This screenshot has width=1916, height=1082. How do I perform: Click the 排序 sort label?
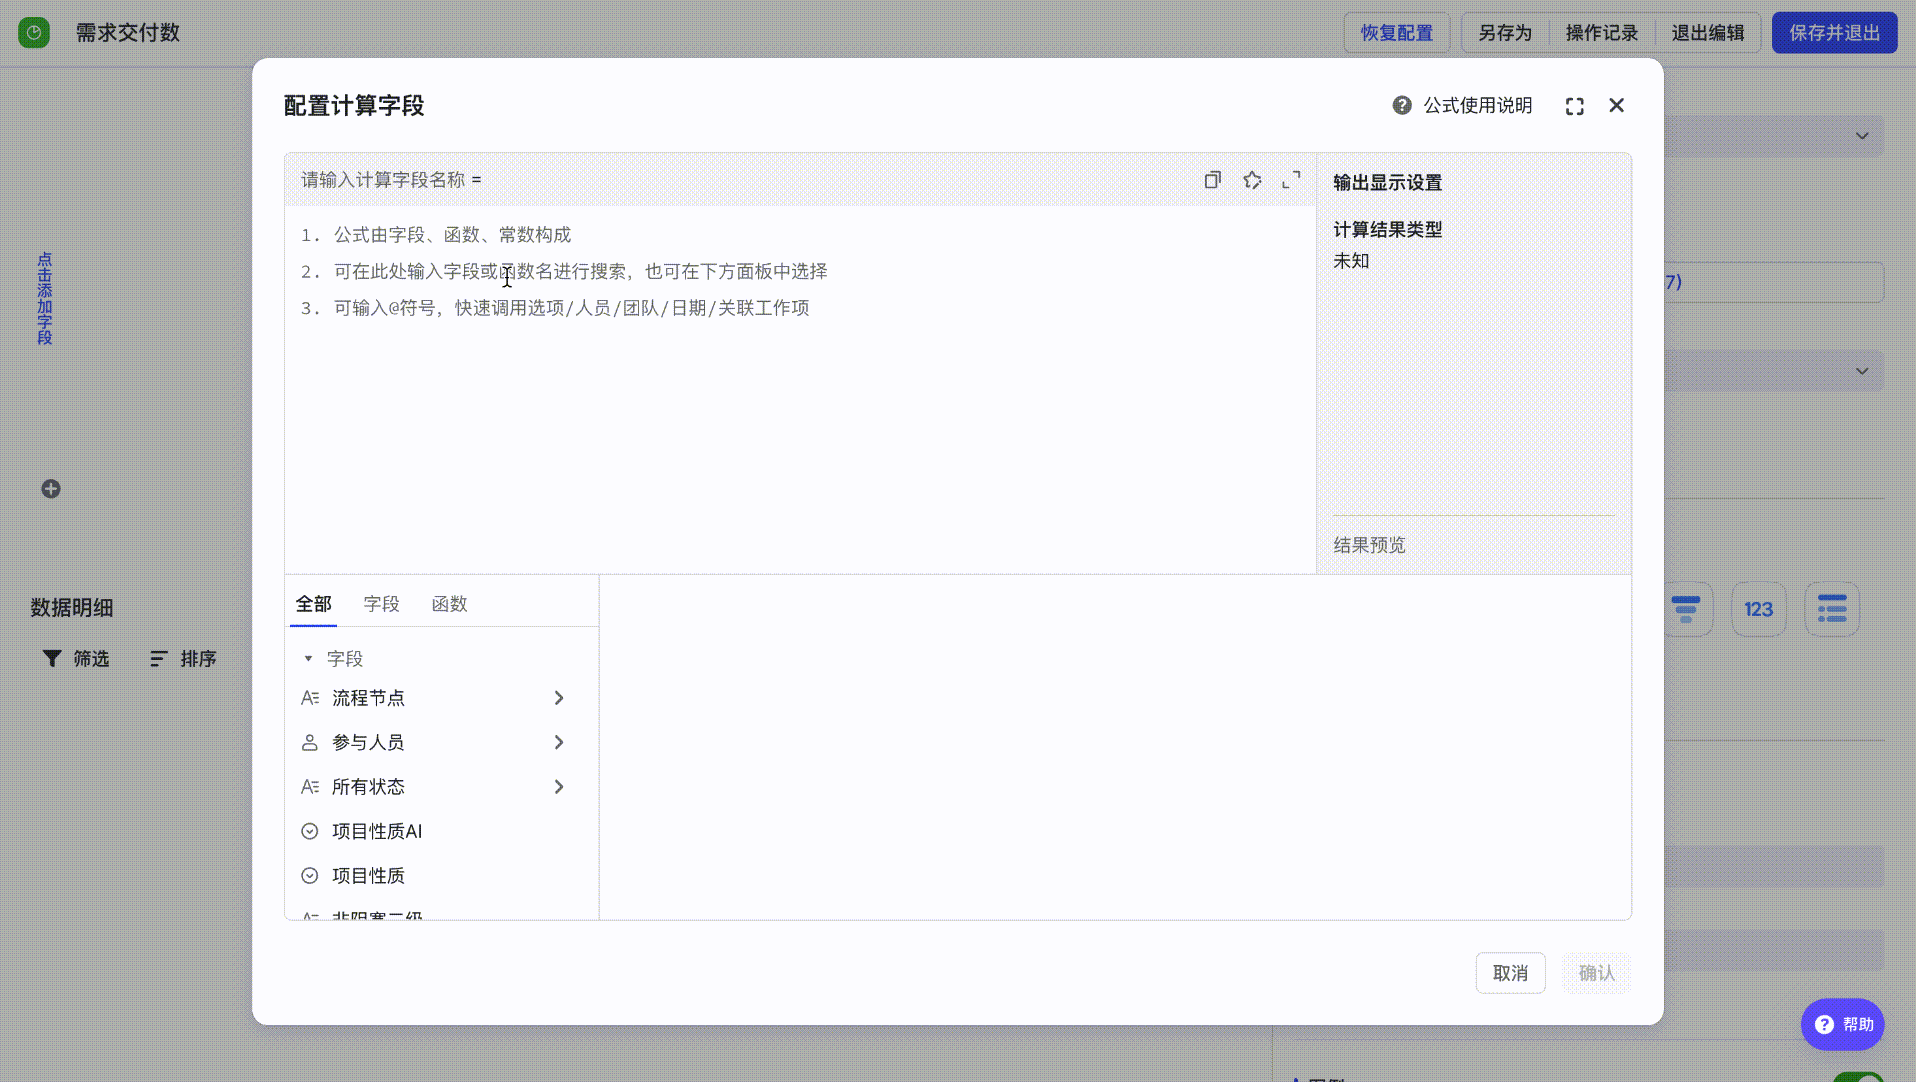point(198,659)
